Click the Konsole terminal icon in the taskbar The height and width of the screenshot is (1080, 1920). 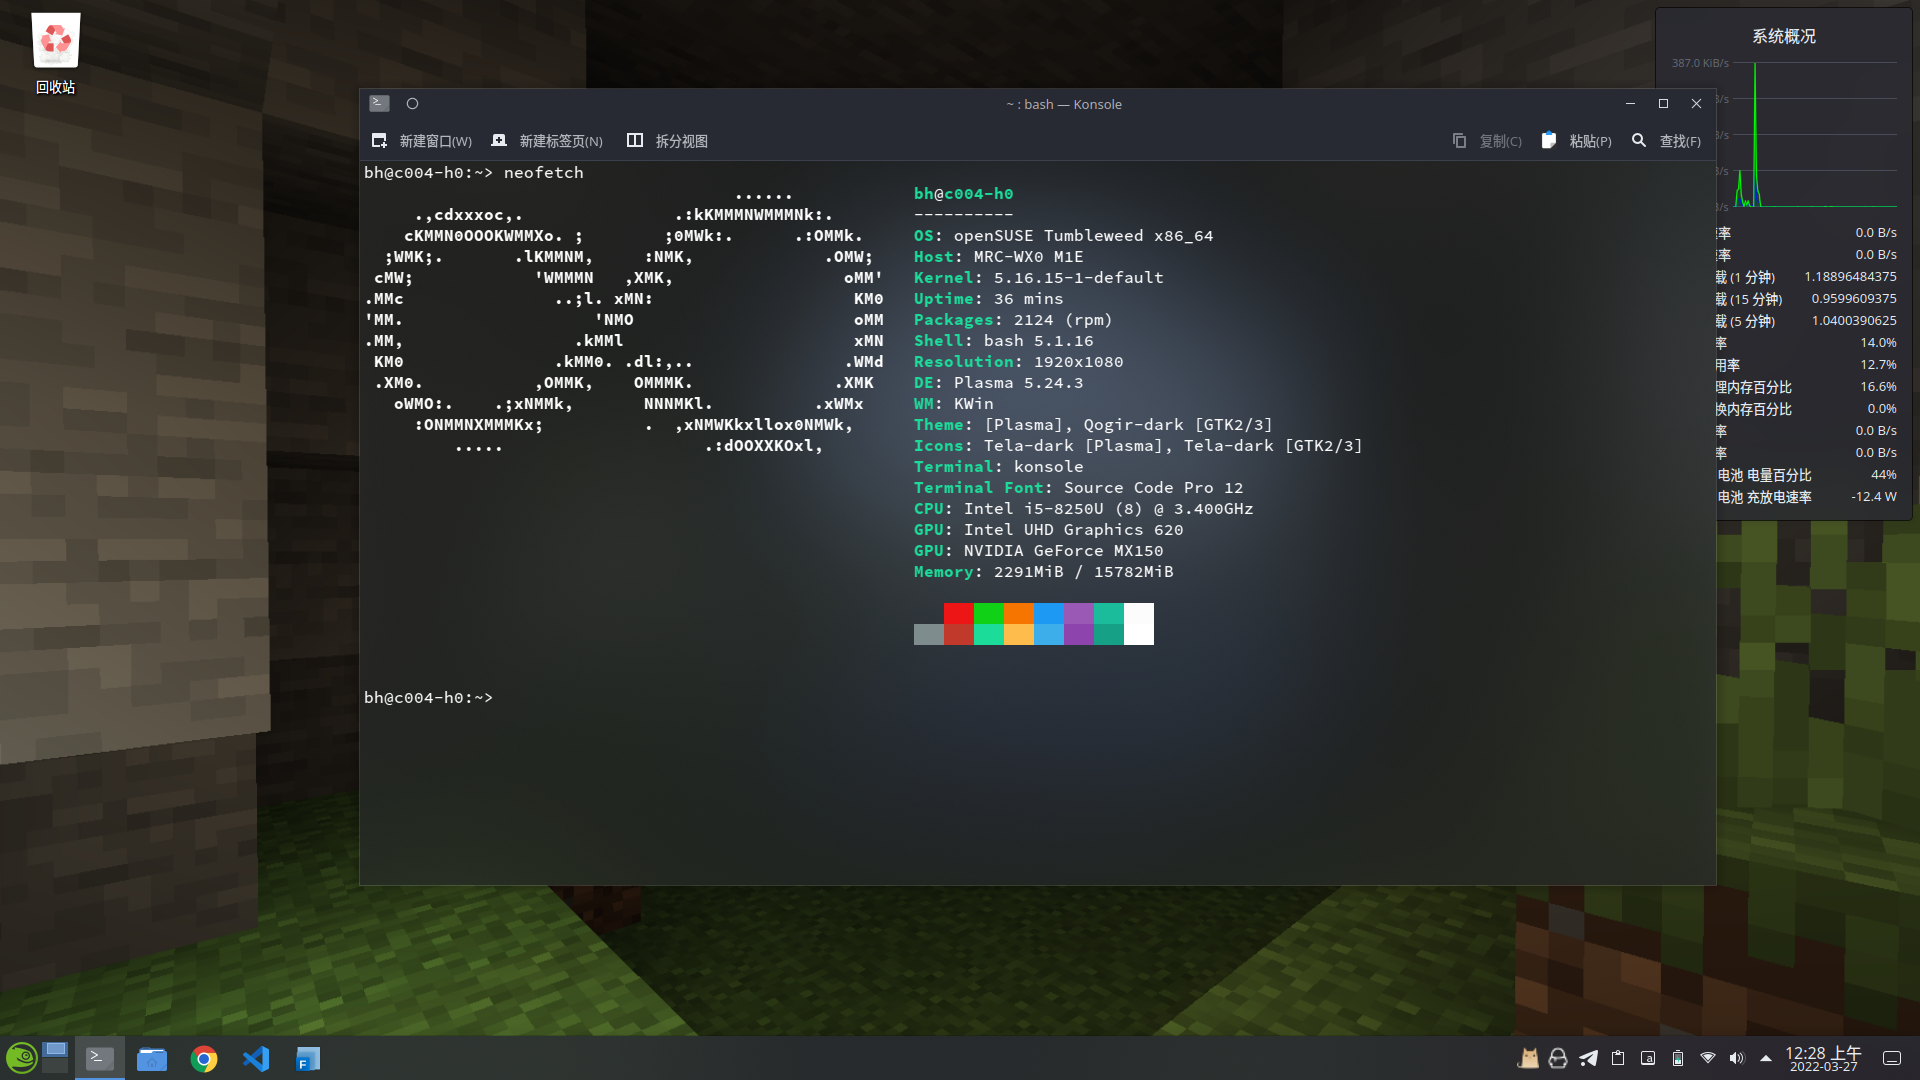[100, 1058]
